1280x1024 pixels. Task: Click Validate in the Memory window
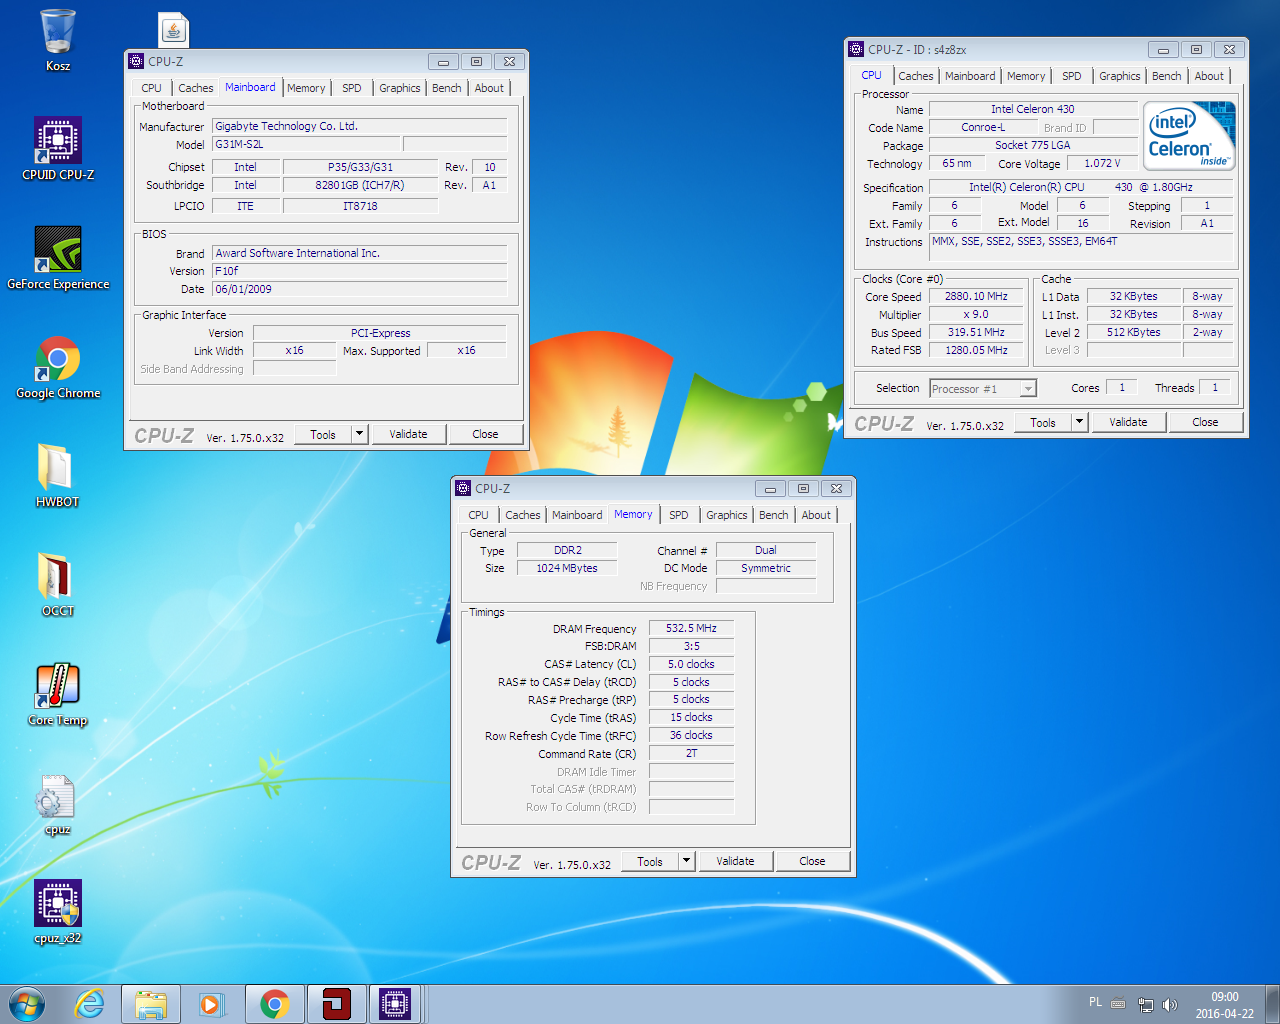[735, 861]
